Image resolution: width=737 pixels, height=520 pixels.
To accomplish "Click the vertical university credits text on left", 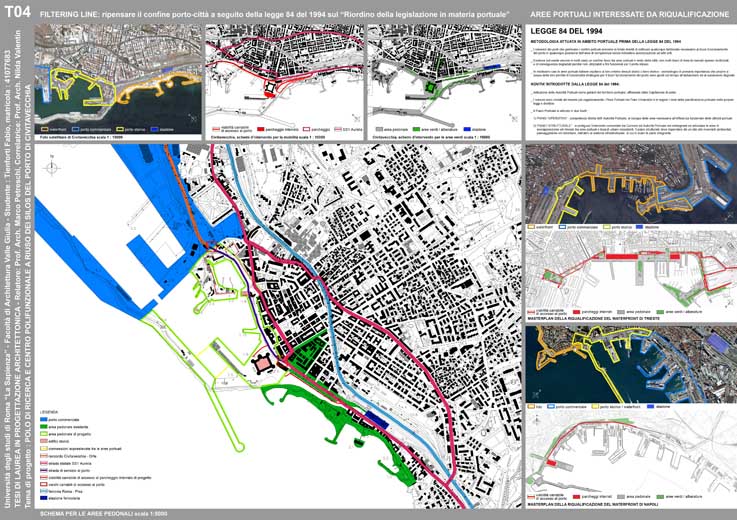I will click(17, 268).
